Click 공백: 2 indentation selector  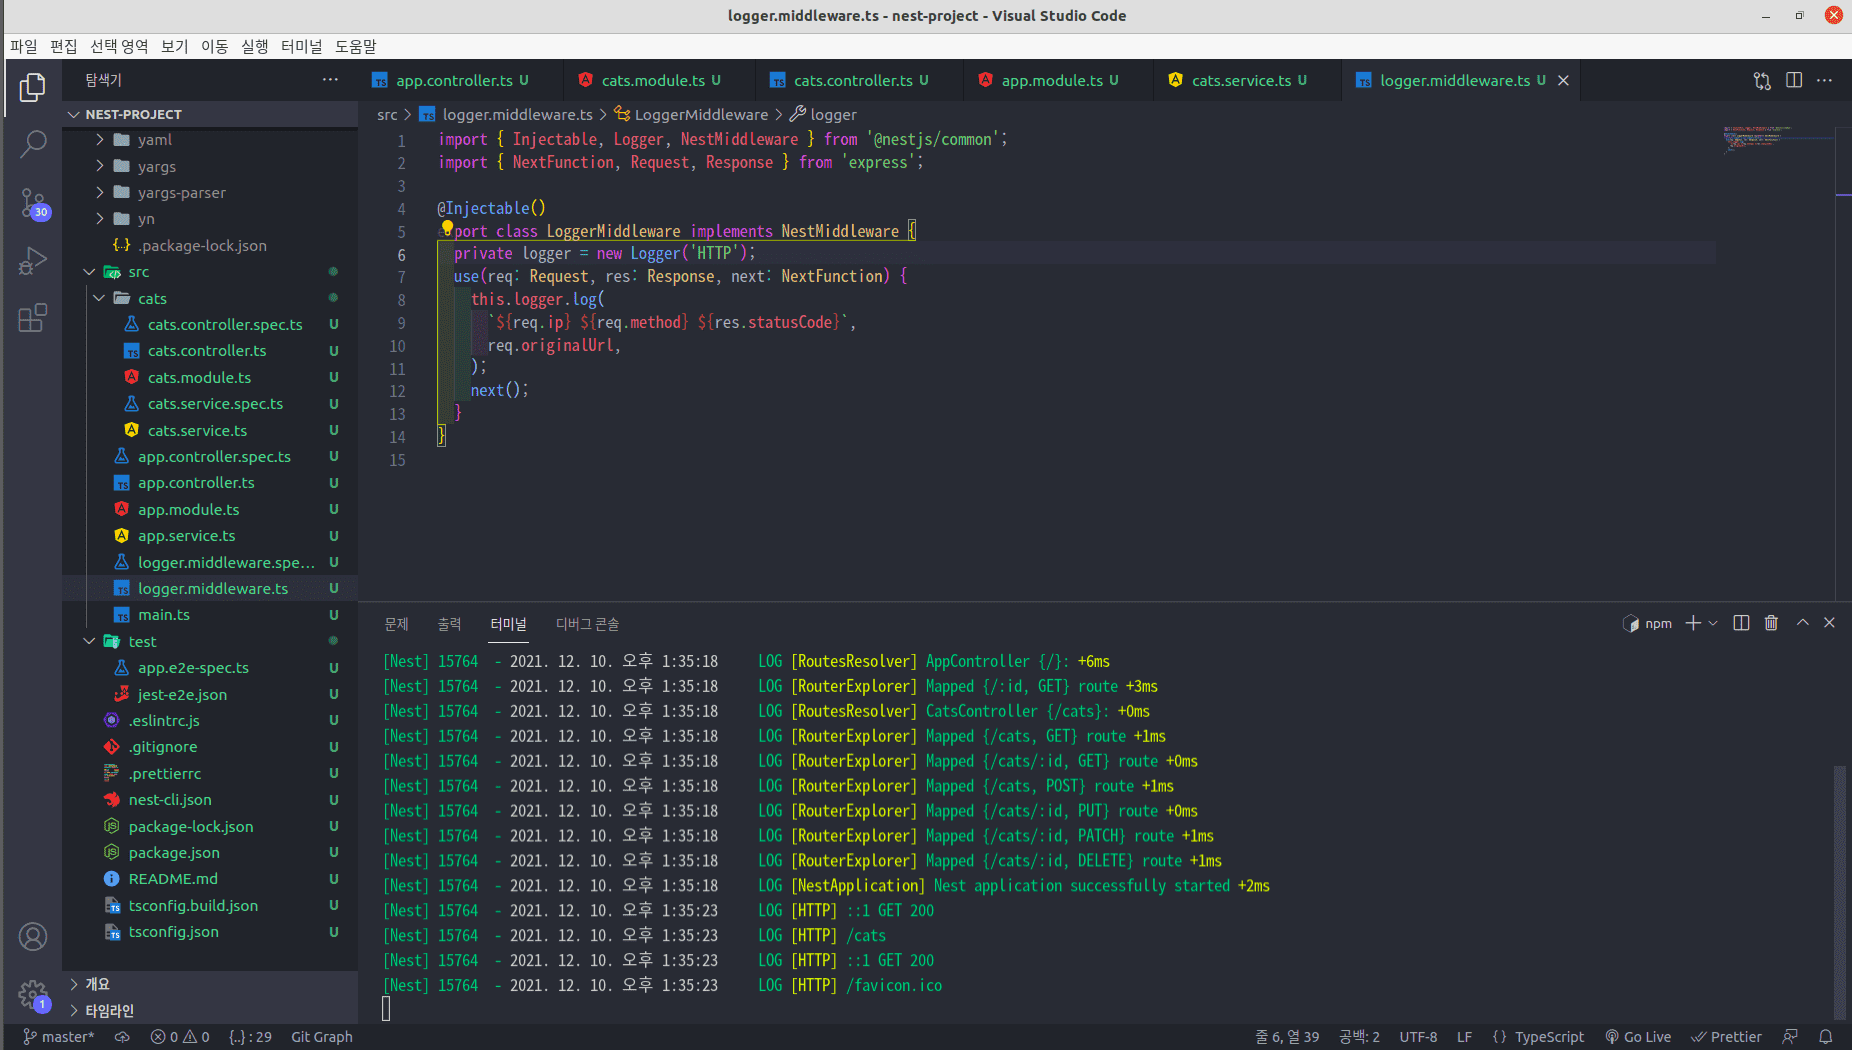(x=1359, y=1037)
